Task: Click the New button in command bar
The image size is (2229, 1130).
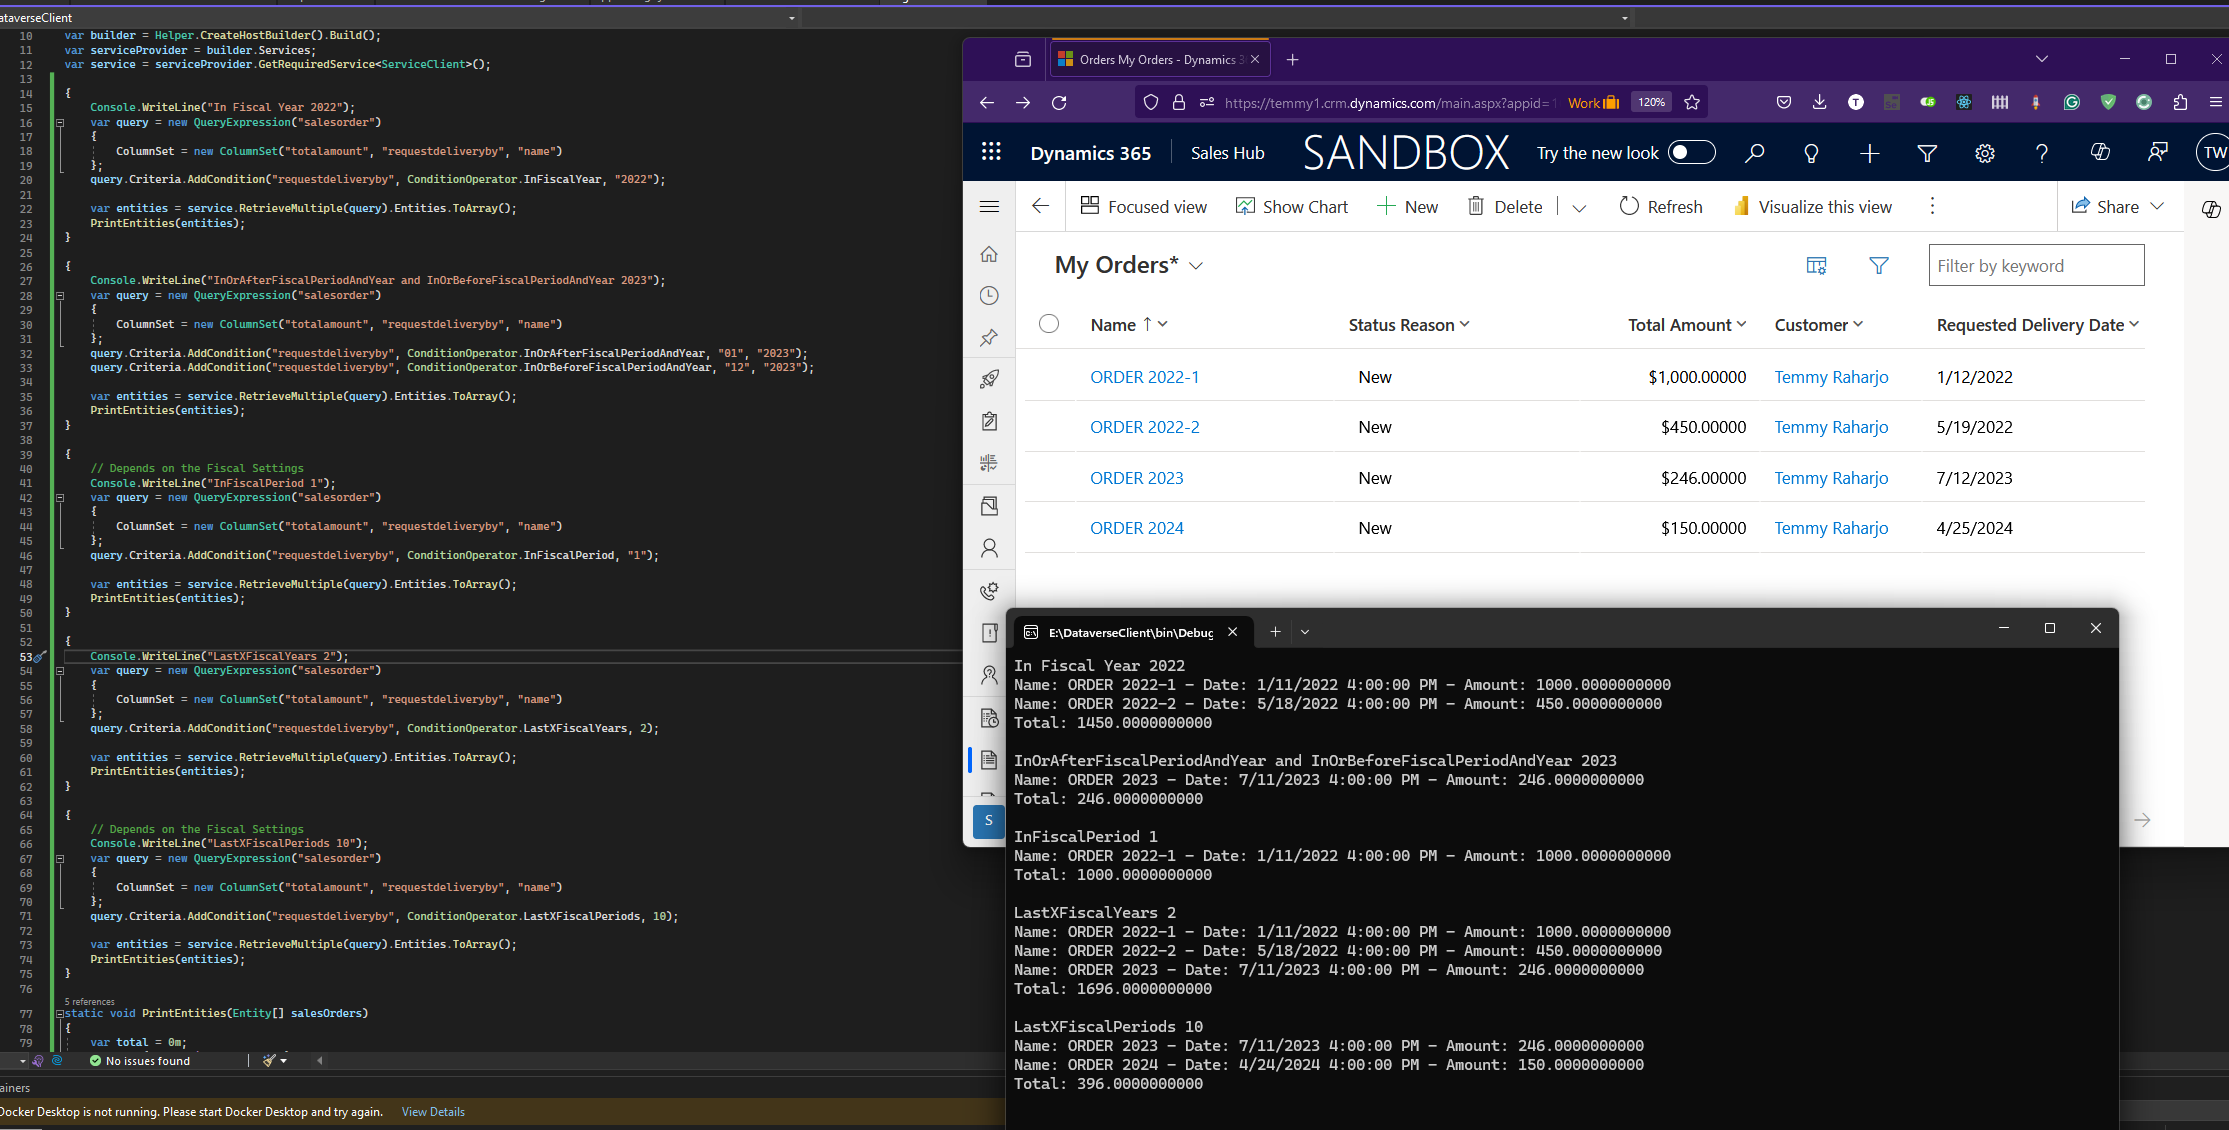Action: pyautogui.click(x=1407, y=206)
